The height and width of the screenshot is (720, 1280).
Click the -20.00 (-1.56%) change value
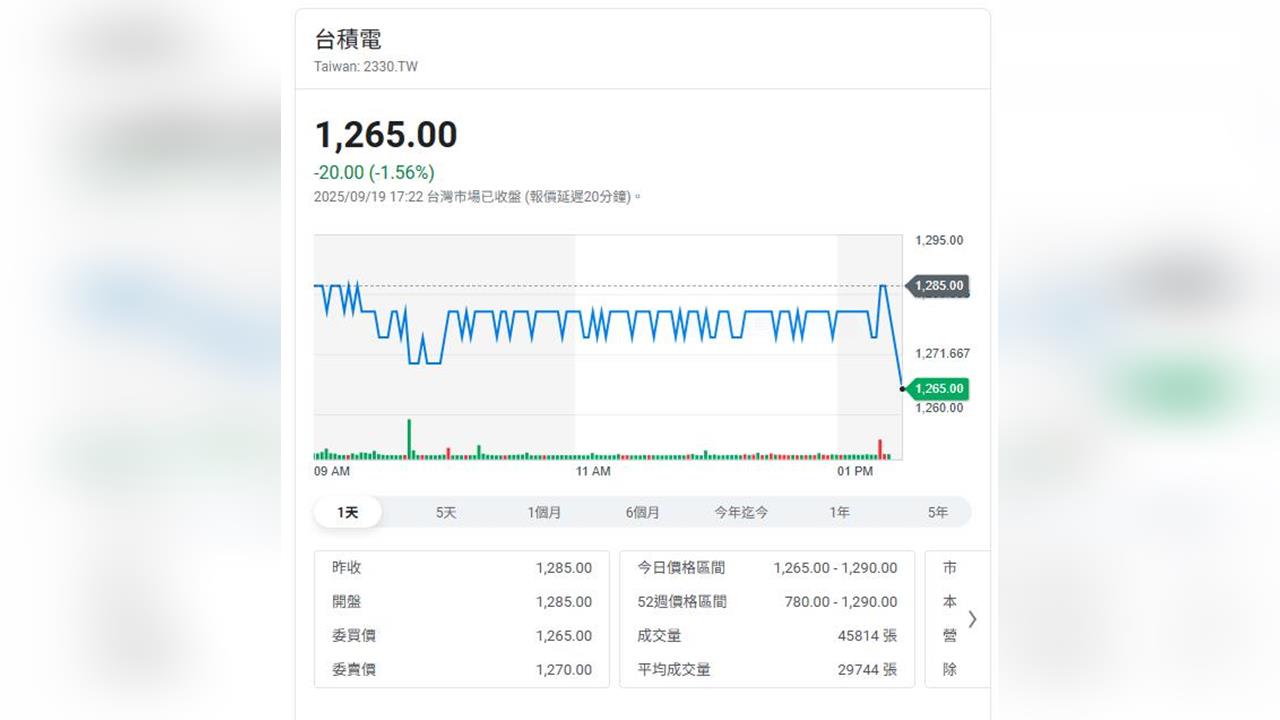coord(374,173)
